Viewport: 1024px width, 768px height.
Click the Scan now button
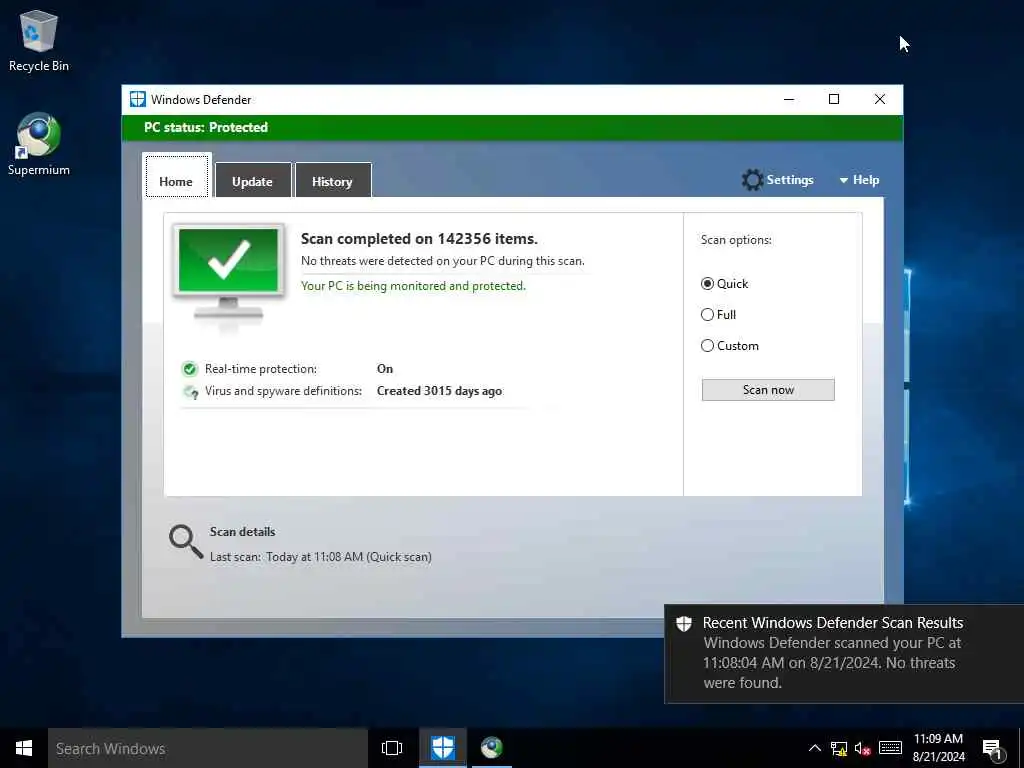click(x=768, y=390)
